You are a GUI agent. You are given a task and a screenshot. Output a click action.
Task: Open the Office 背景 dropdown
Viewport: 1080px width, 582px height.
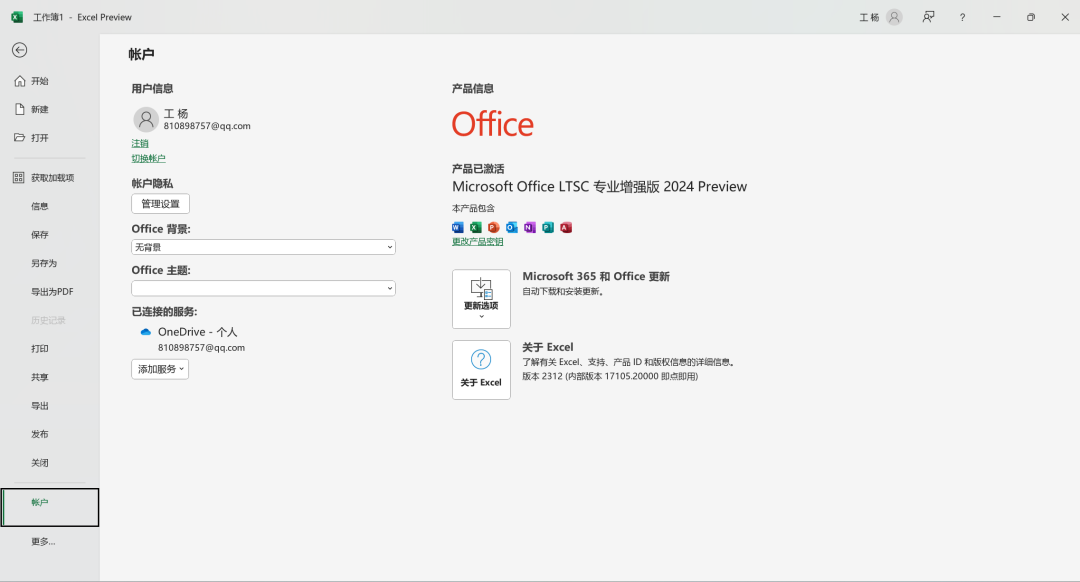(263, 247)
